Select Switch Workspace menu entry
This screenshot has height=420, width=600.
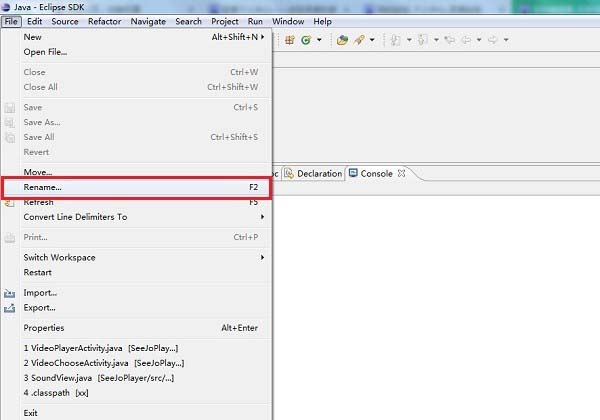[137, 257]
